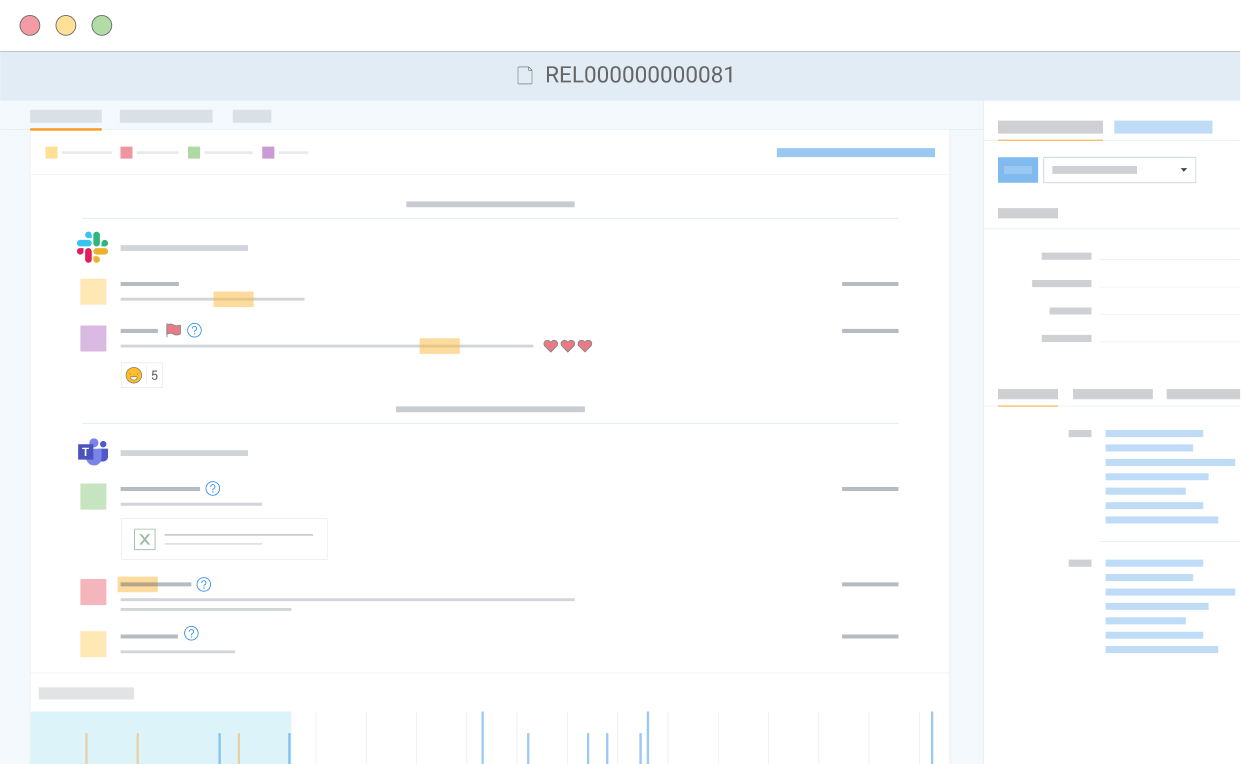Click help icon on green avatar's Teams message
Viewport: 1241px width, 764px height.
(213, 489)
